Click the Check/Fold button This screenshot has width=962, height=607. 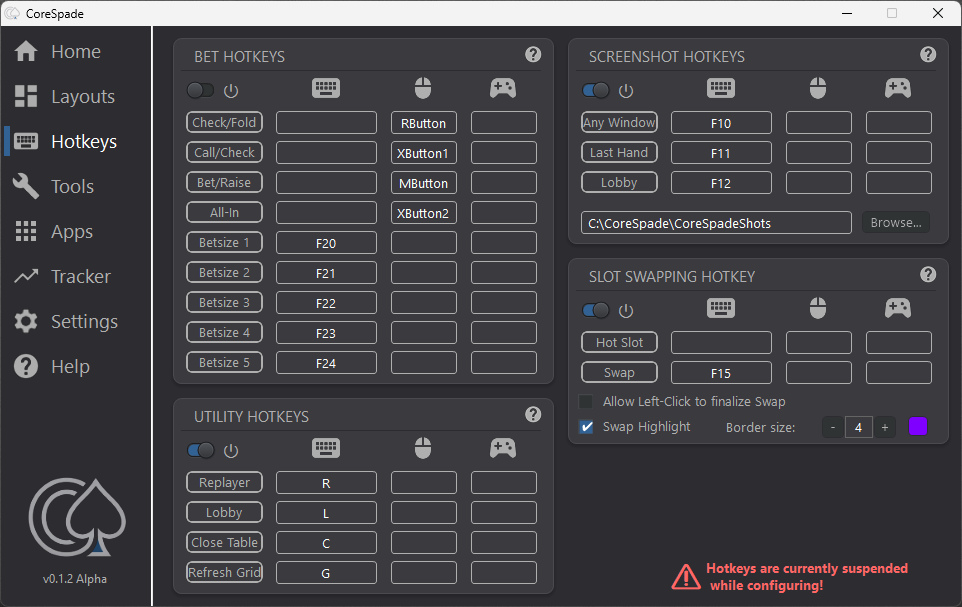225,122
